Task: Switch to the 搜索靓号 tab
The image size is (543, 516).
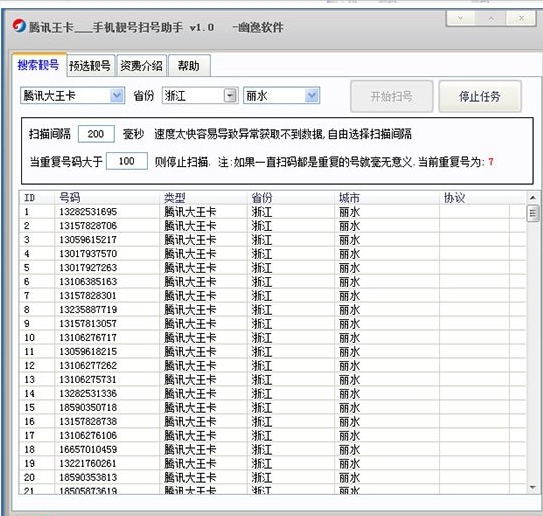Action: [38, 65]
